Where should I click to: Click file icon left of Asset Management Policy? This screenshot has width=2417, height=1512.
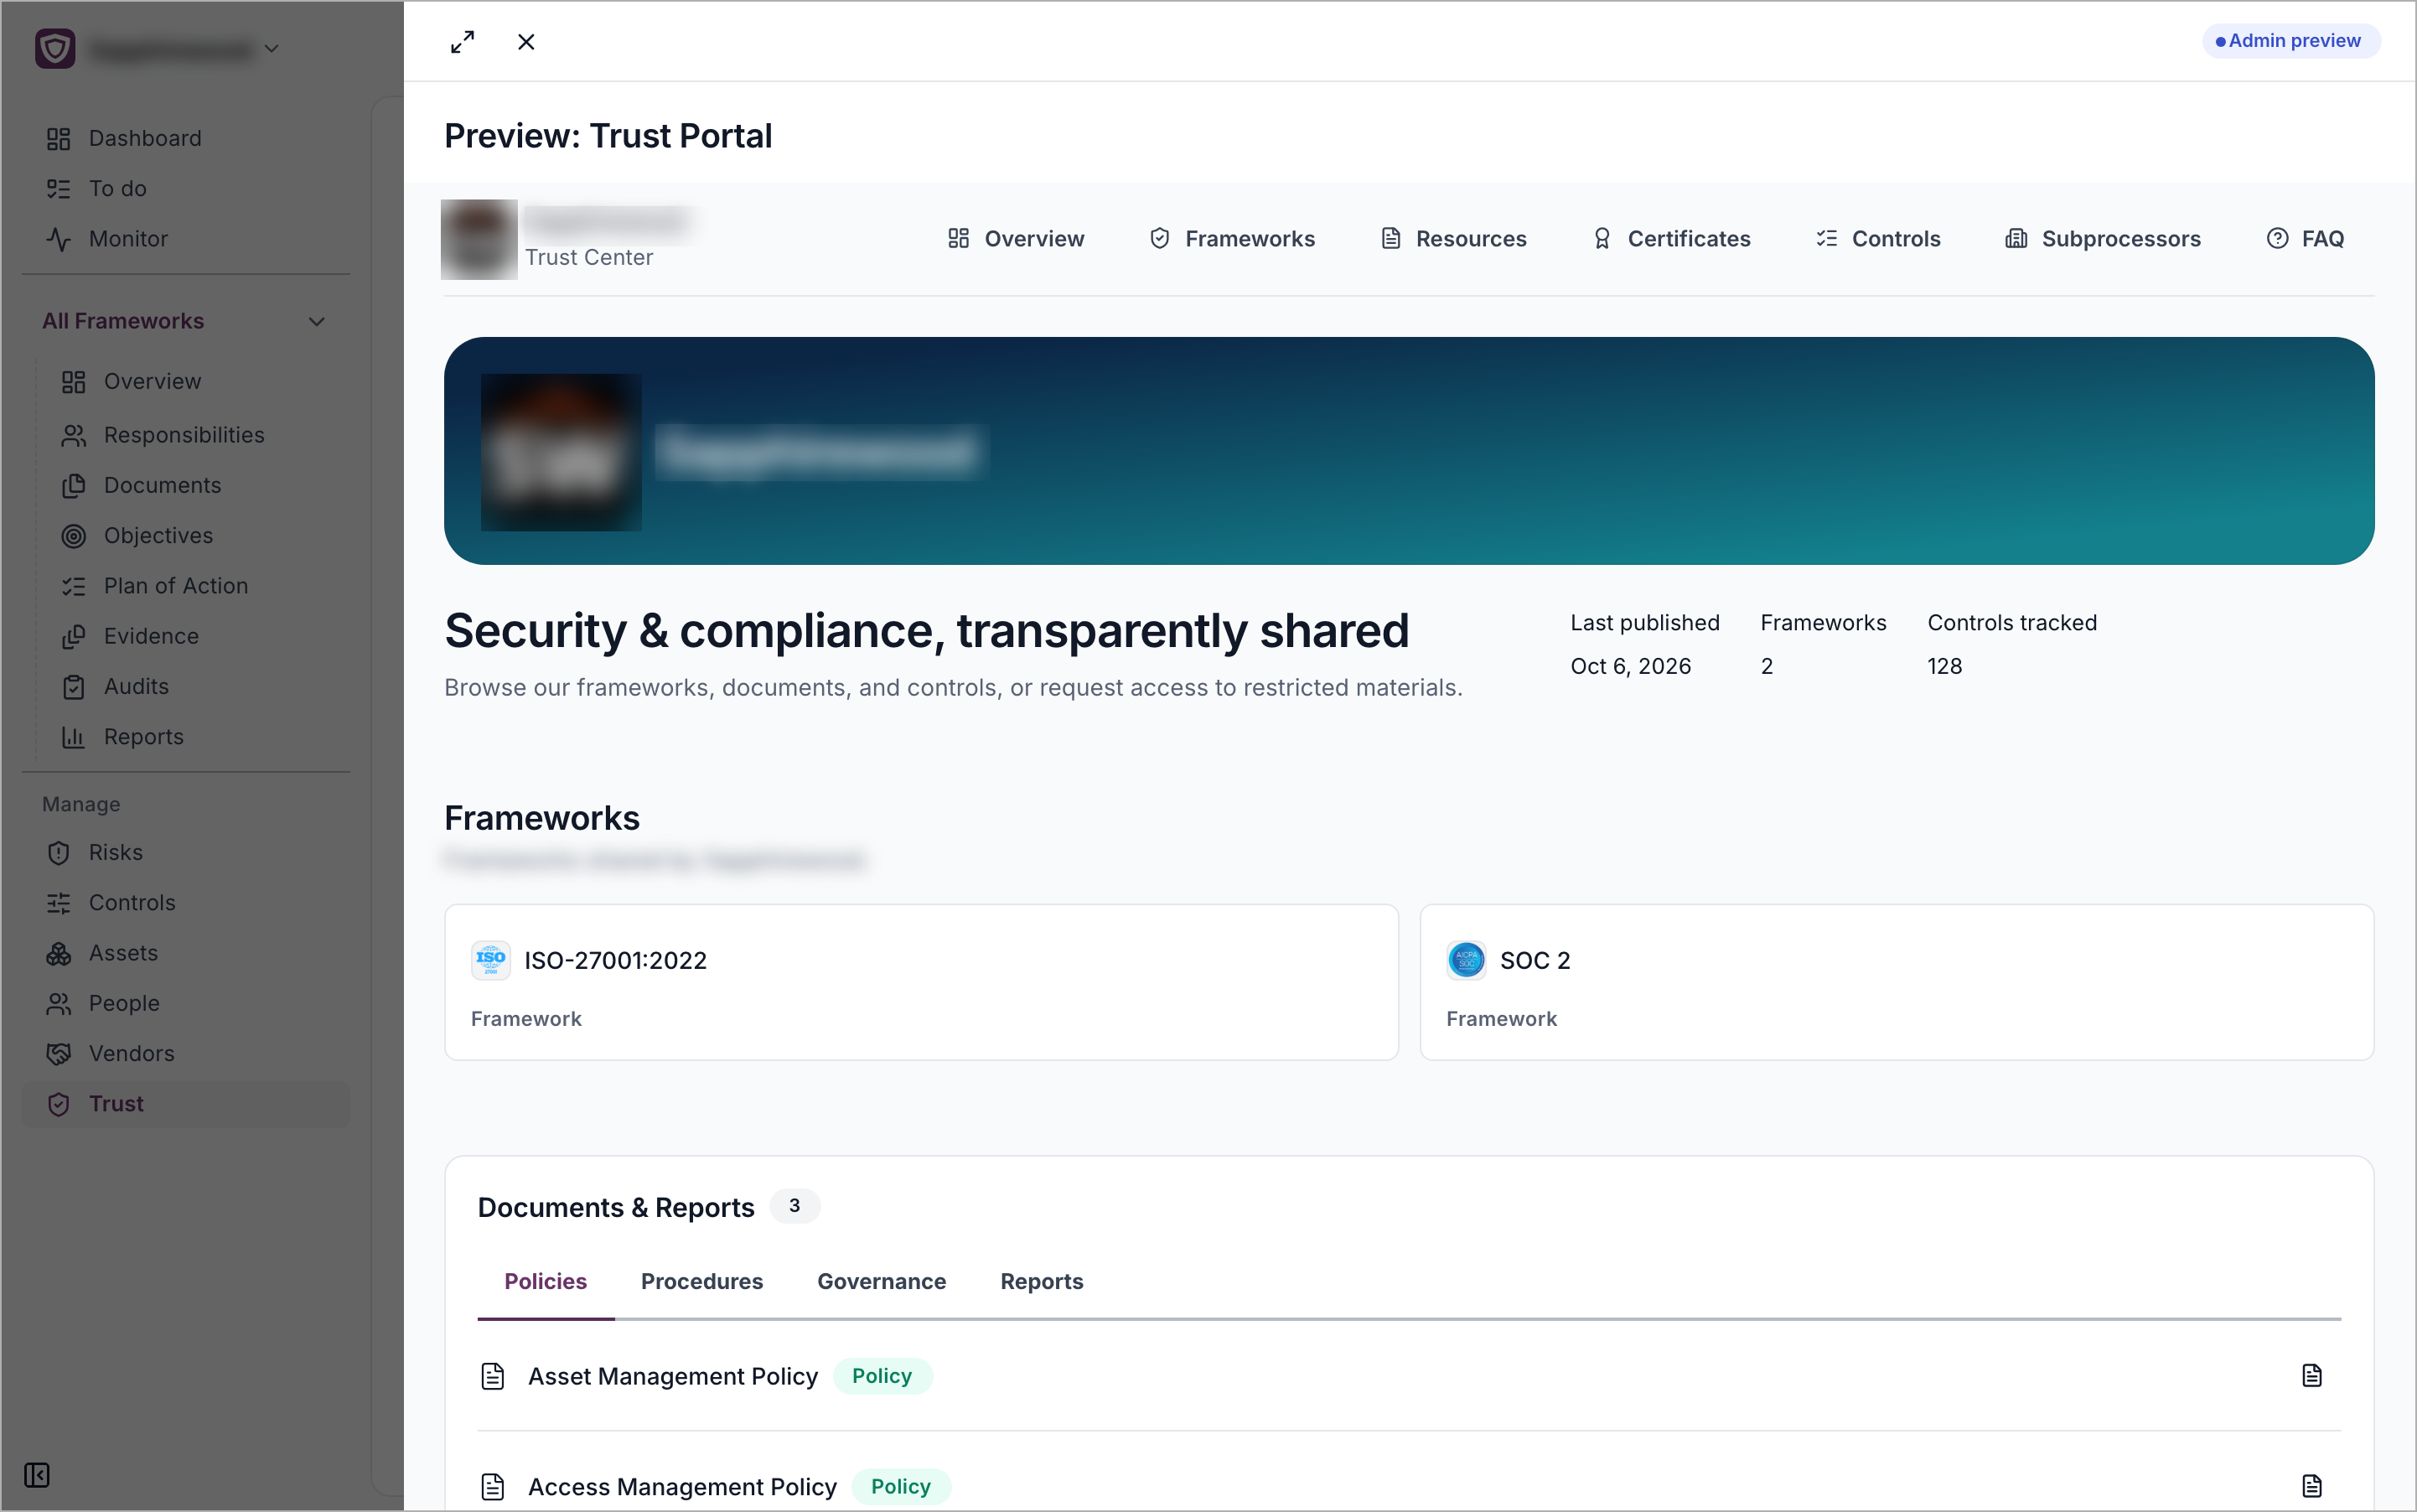tap(493, 1376)
